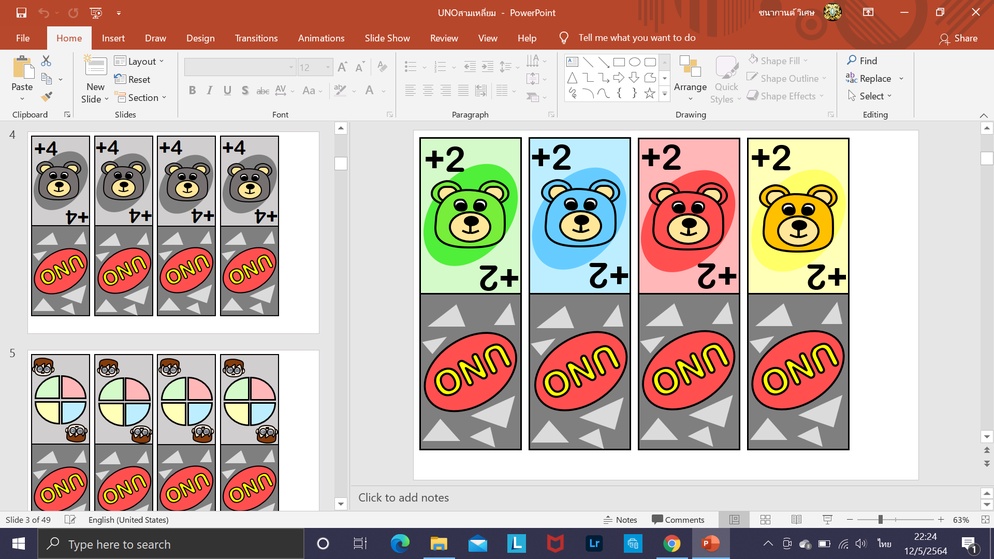Switch to Slide Show tab
994x559 pixels.
point(387,38)
